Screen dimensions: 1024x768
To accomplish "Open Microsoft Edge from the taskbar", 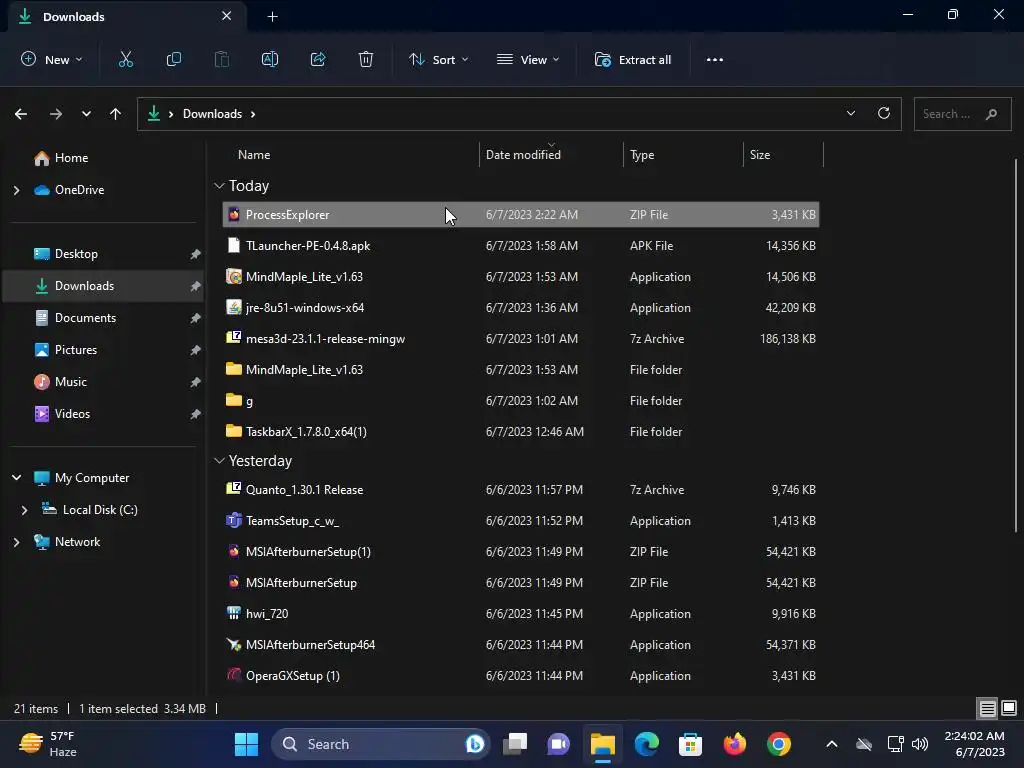I will click(x=647, y=744).
